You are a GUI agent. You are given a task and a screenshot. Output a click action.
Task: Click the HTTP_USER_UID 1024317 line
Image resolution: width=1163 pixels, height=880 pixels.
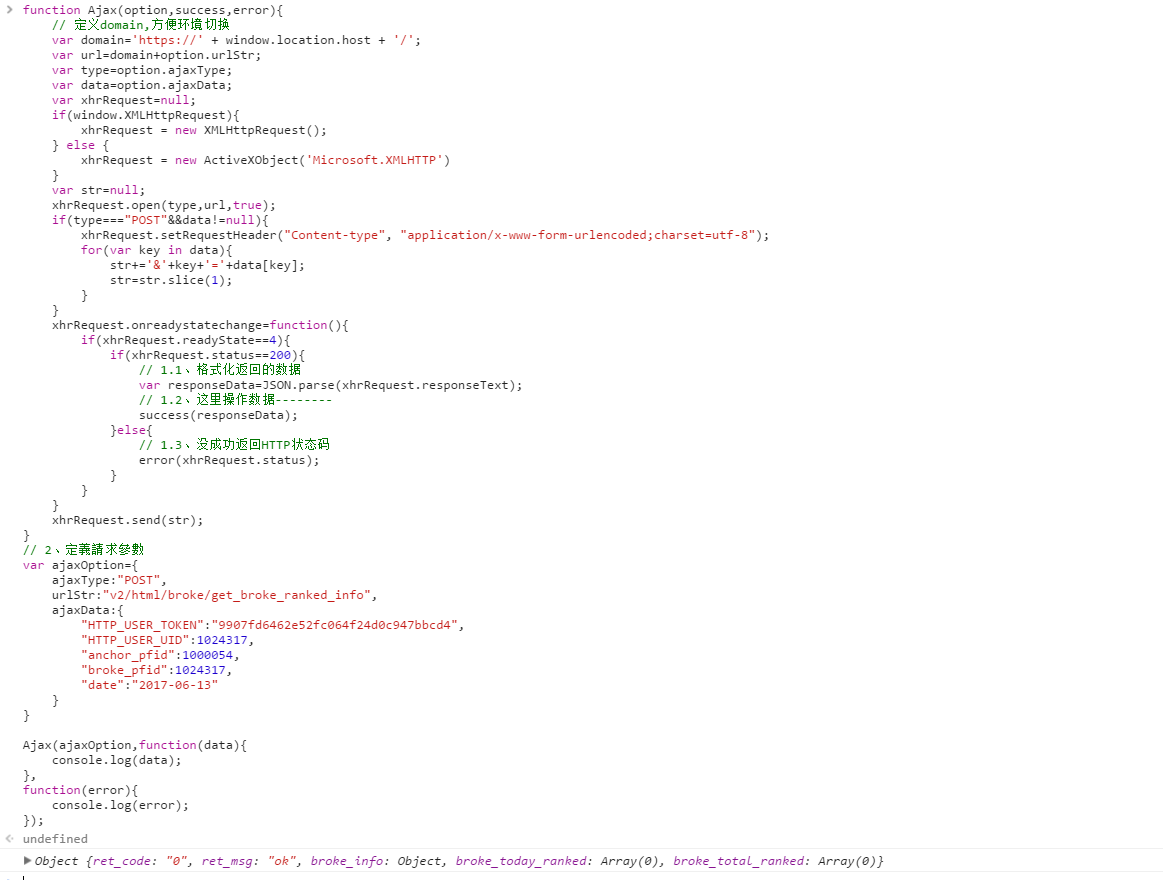pyautogui.click(x=168, y=640)
